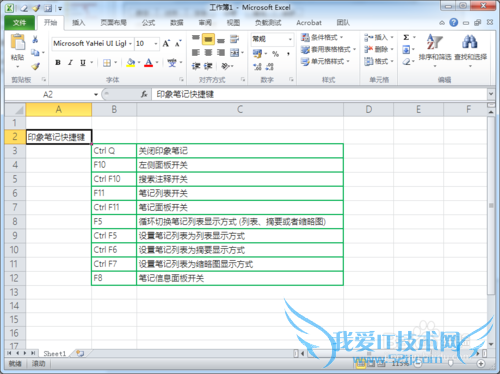Screen dimensions: 500x374
Task: Switch to 数据 Data tab
Action: tap(177, 23)
